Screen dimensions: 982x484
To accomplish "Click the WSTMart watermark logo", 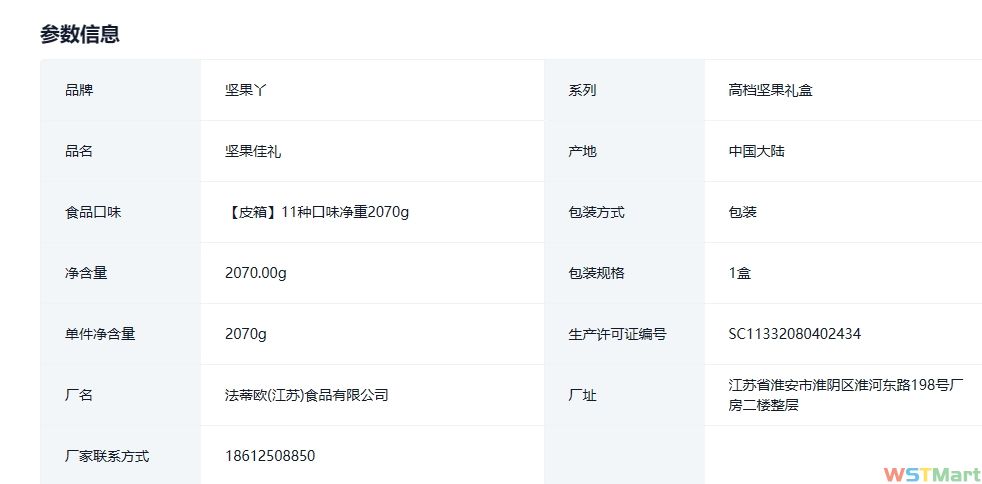I will click(x=932, y=472).
